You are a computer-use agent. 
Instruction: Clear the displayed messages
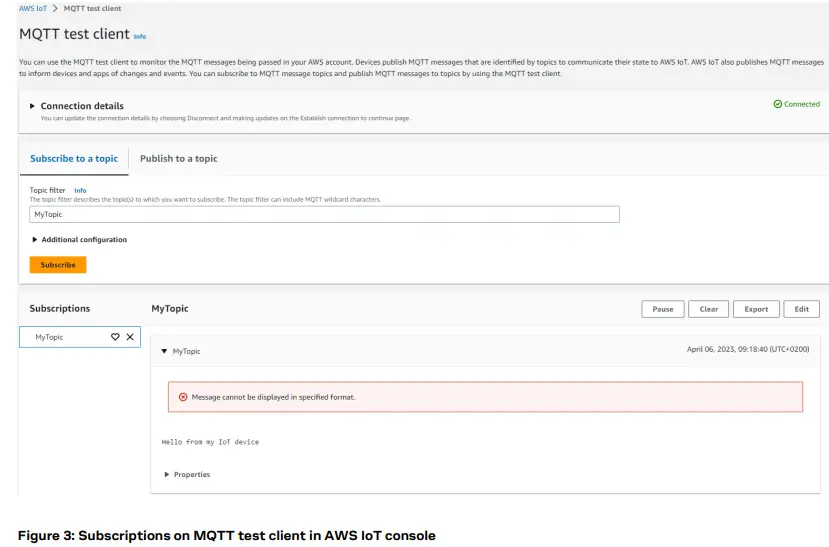[708, 309]
